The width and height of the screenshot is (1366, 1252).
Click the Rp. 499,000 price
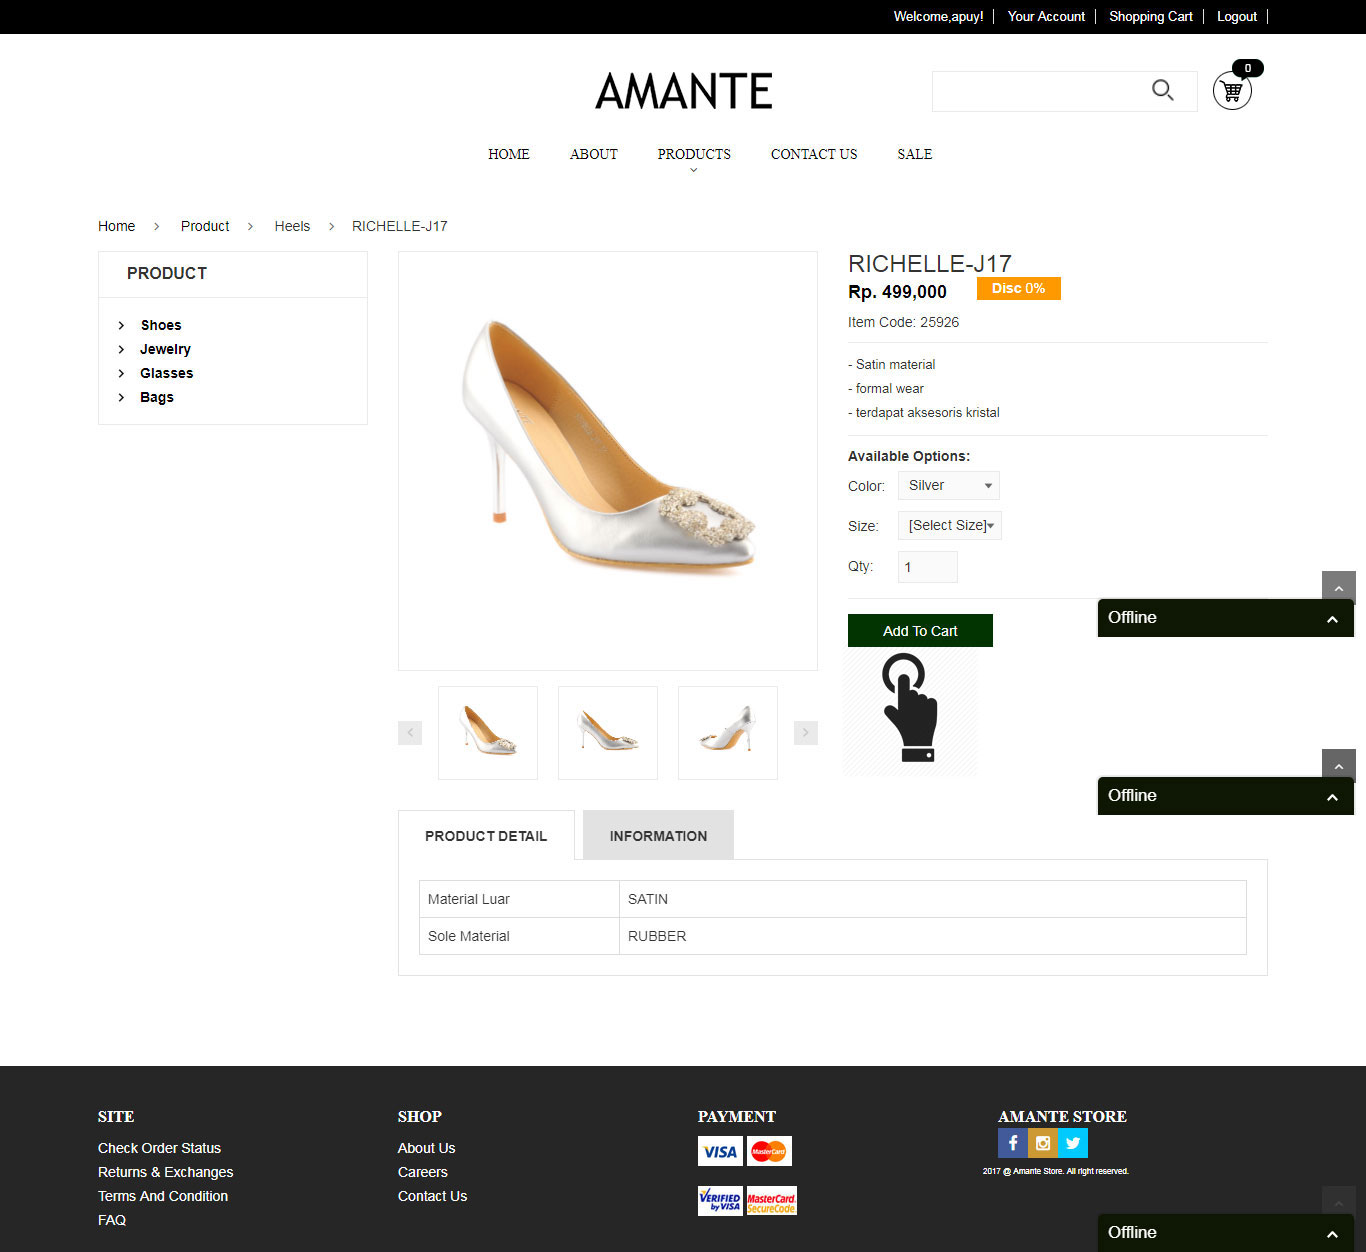897,292
